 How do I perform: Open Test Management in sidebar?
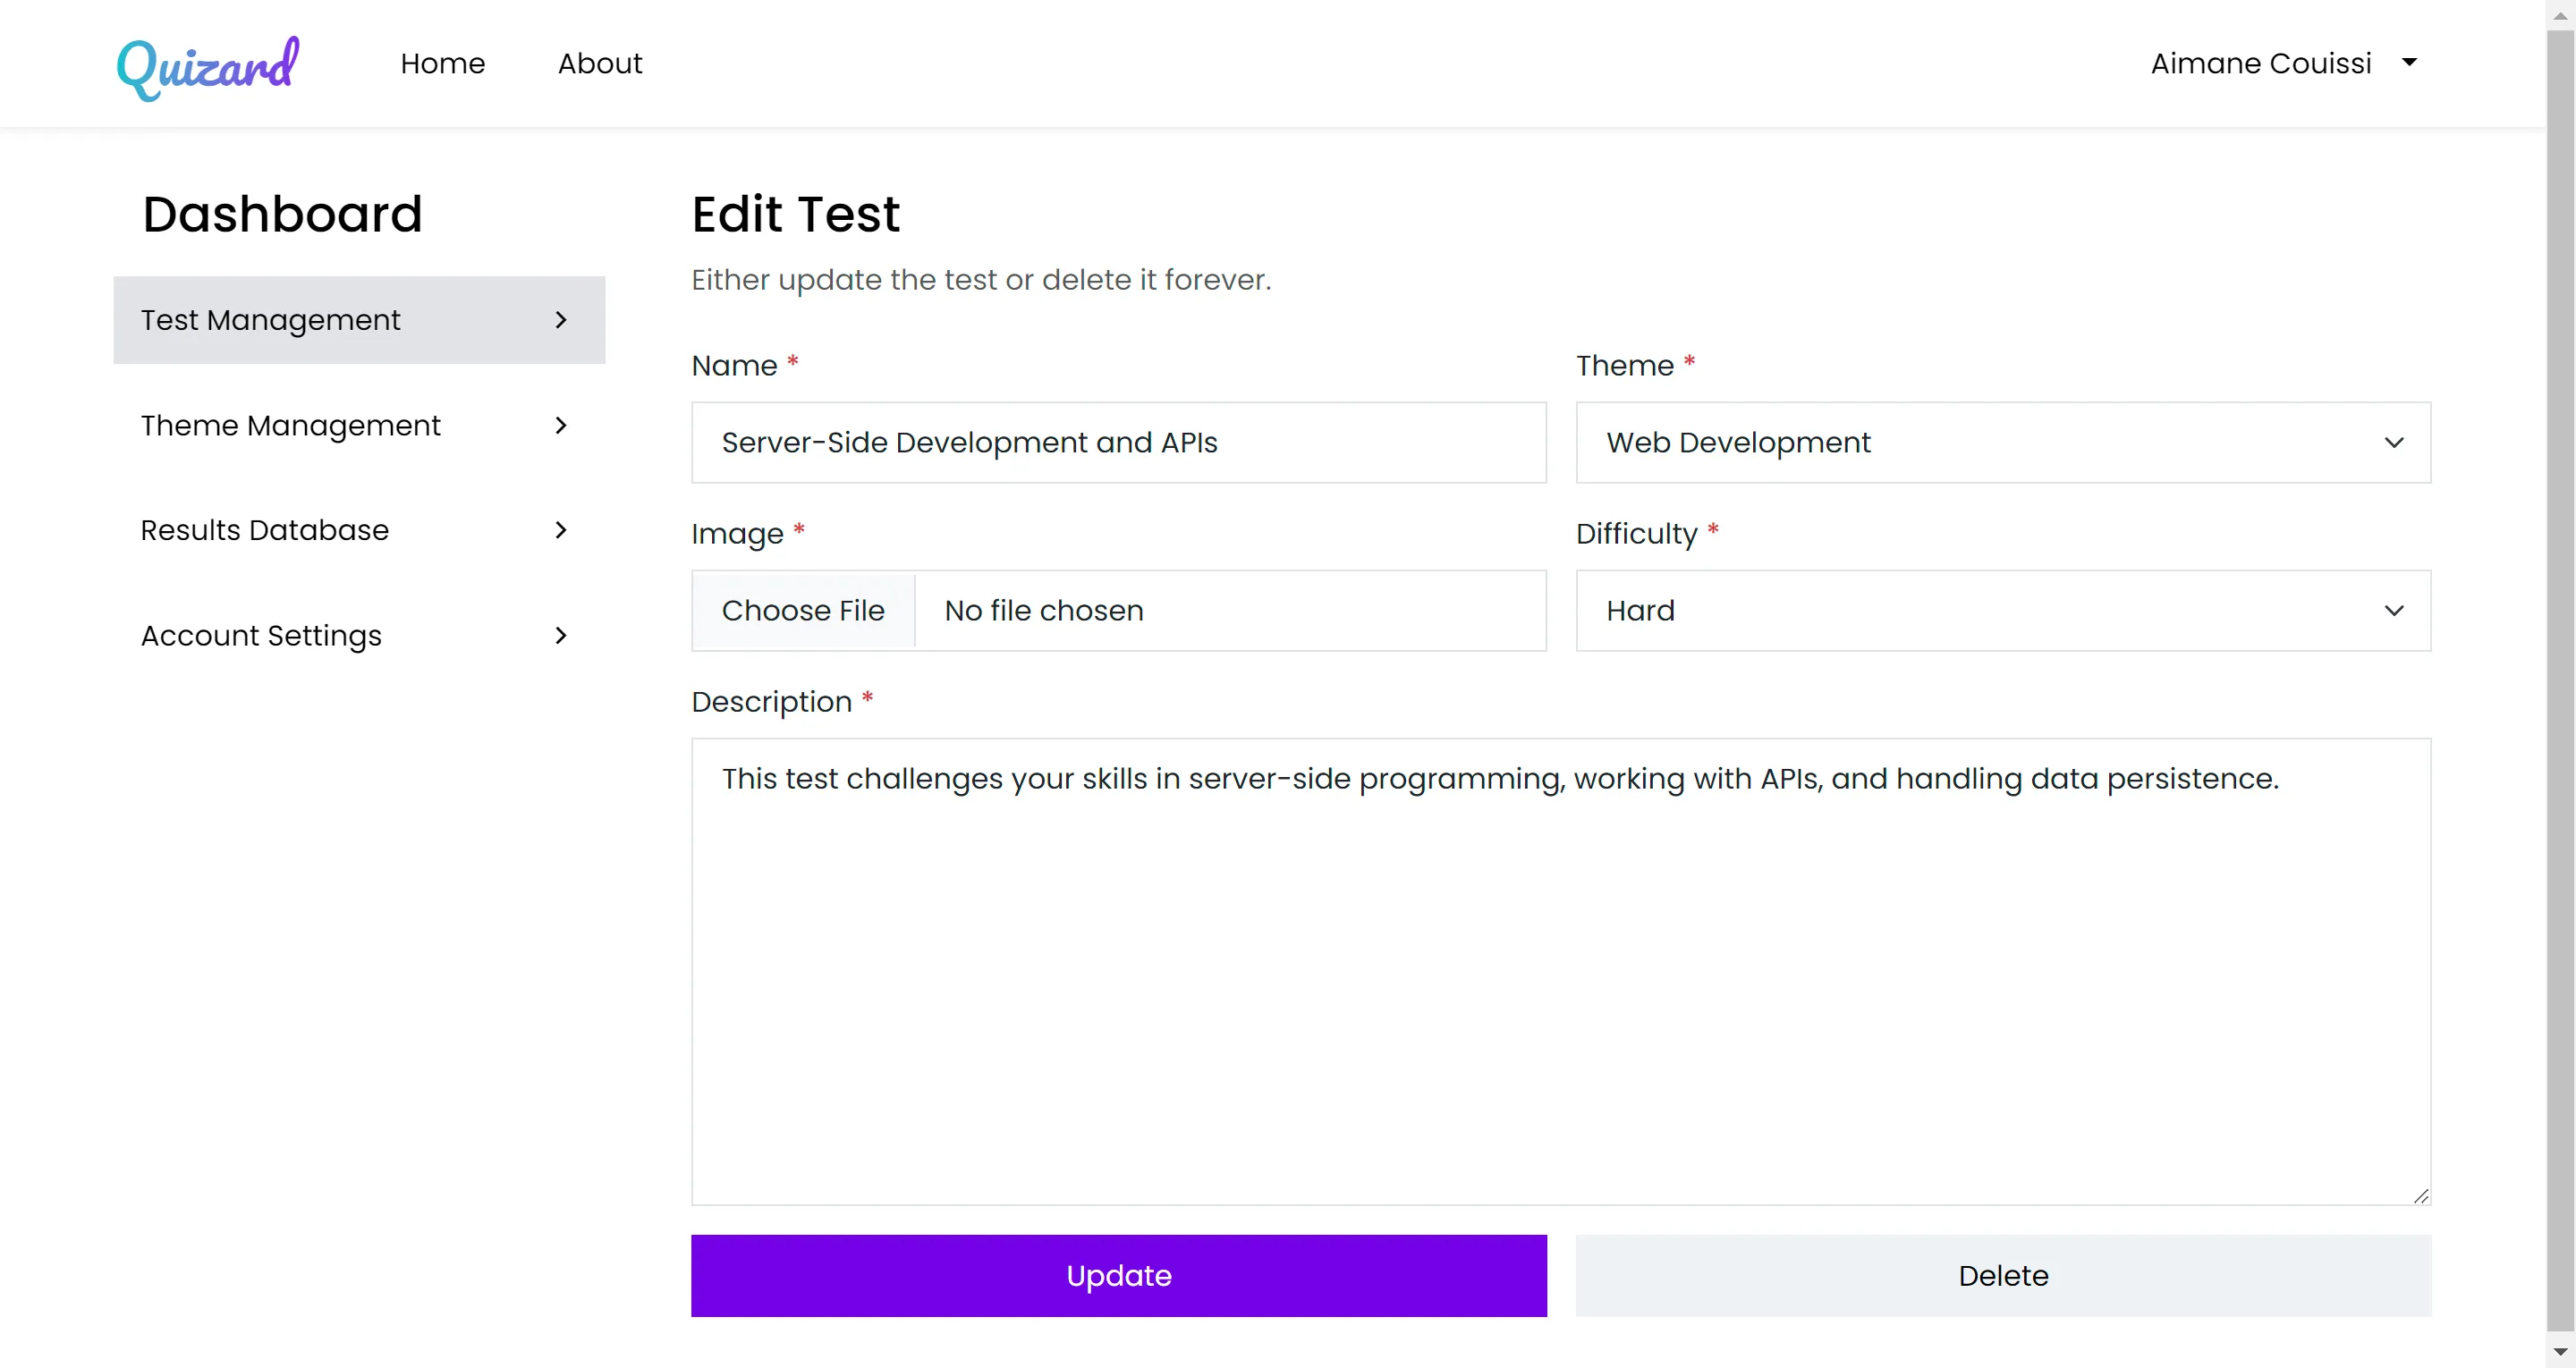pos(359,320)
